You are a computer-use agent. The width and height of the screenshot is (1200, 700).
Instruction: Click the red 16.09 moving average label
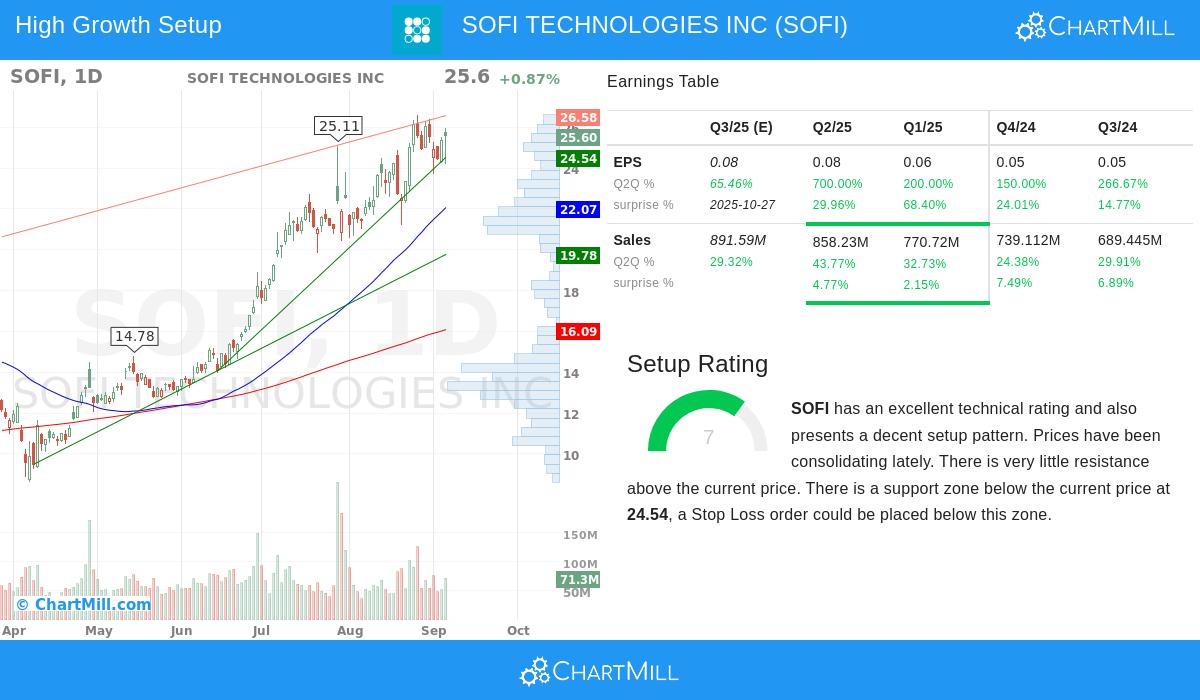tap(578, 332)
